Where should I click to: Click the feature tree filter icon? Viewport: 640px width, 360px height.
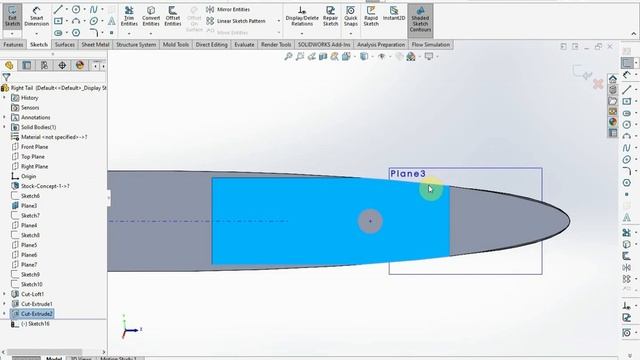tap(6, 77)
